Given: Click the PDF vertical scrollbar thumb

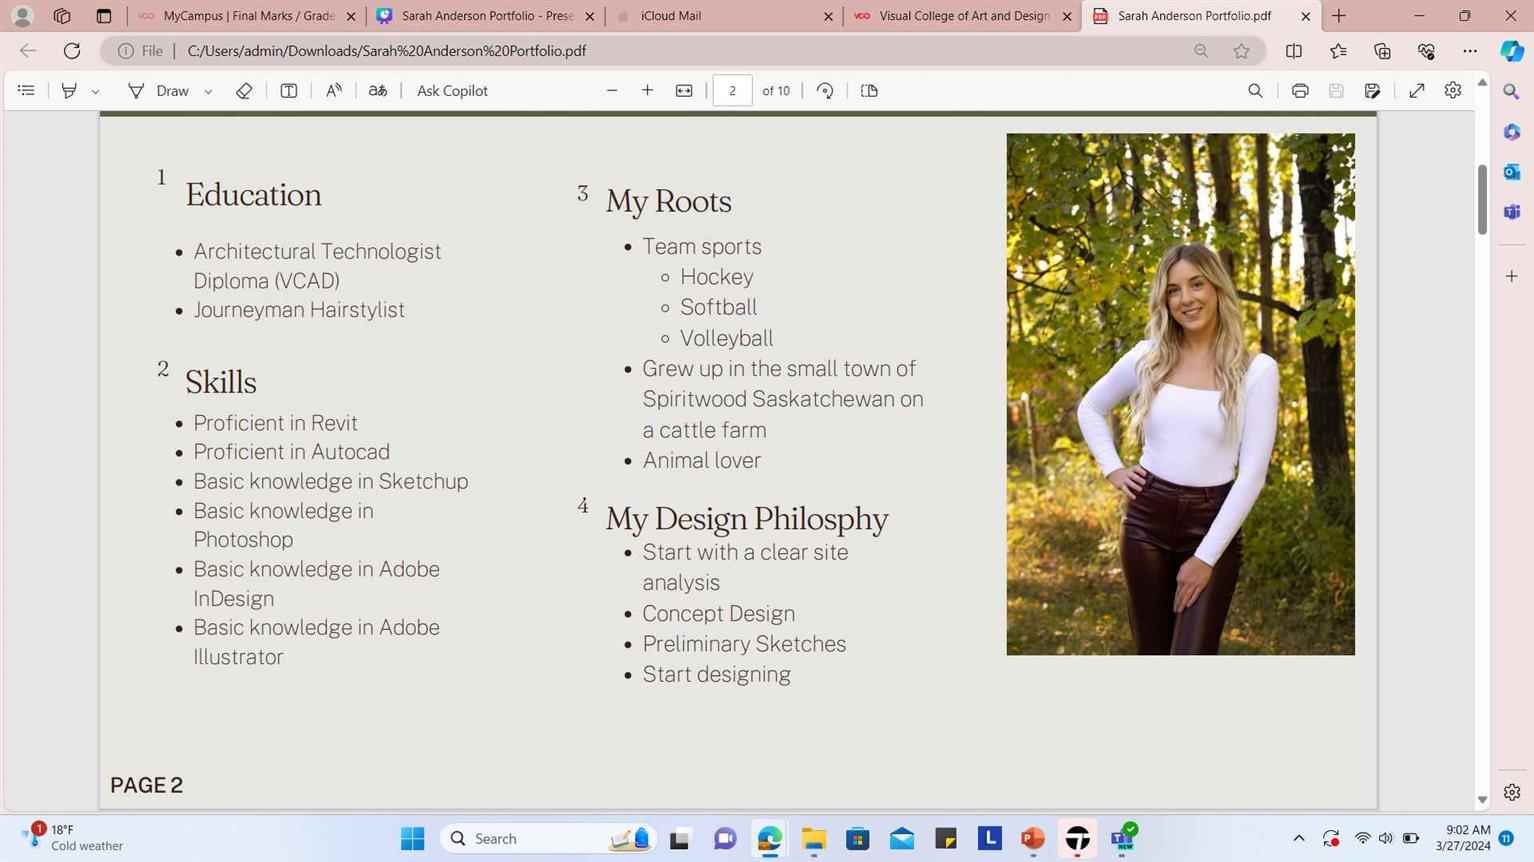Looking at the screenshot, I should 1482,199.
